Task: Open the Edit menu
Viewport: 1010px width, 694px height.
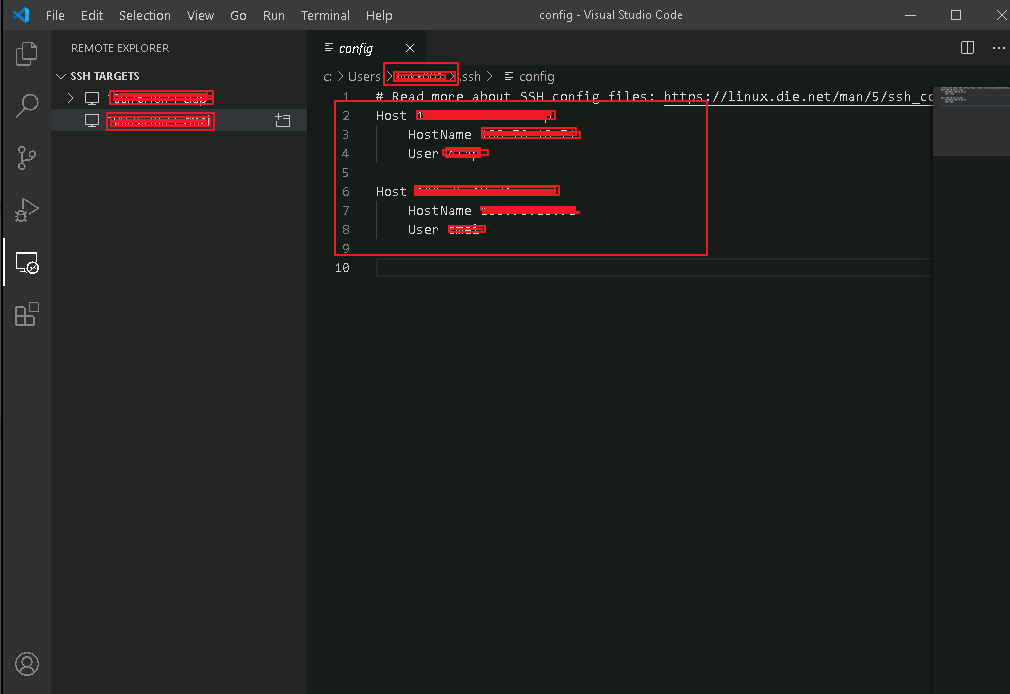Action: 91,15
